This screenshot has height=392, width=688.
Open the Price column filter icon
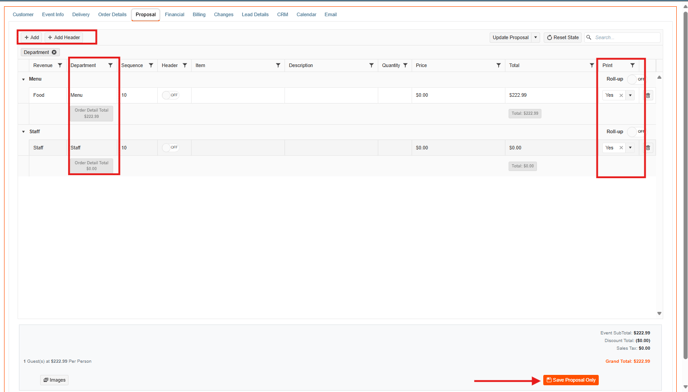(x=498, y=65)
